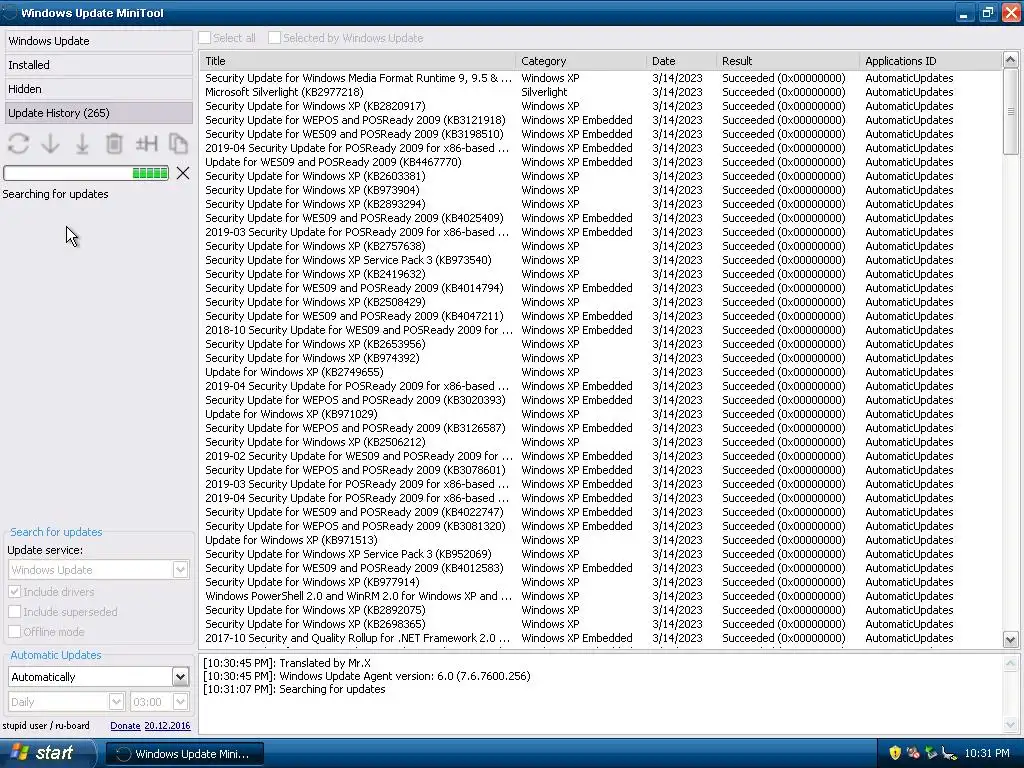
Task: Click the Windows Update Agent version log line
Action: click(366, 676)
